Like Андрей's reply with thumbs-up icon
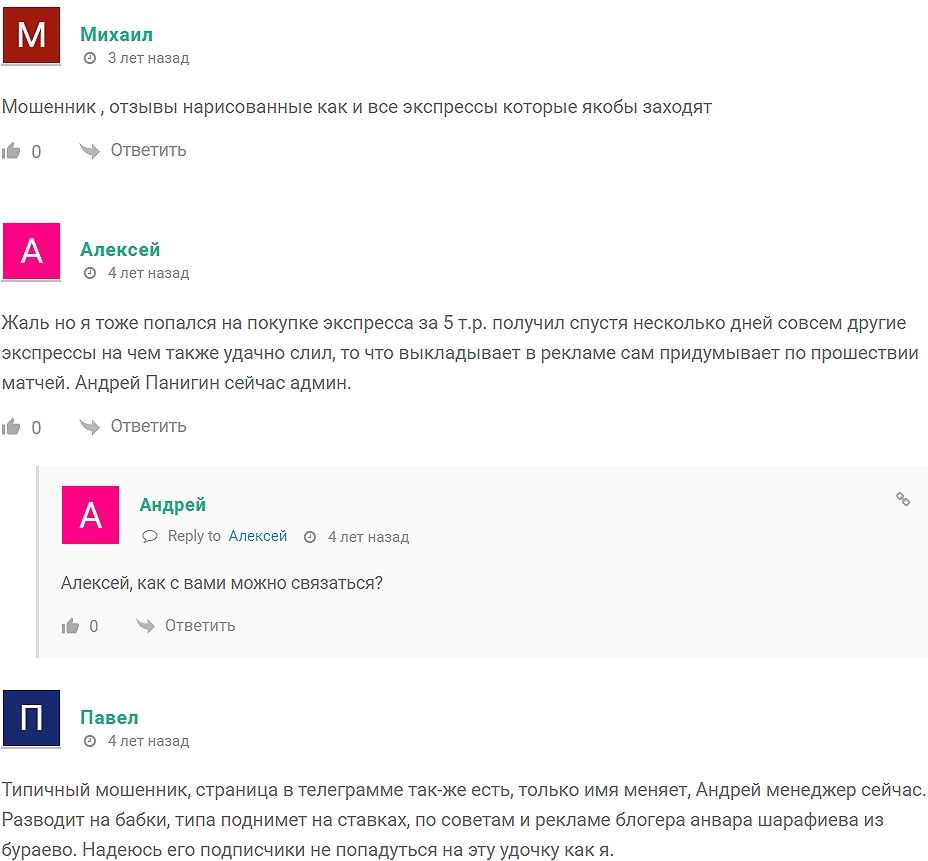Screen dimensions: 928x861 point(70,626)
